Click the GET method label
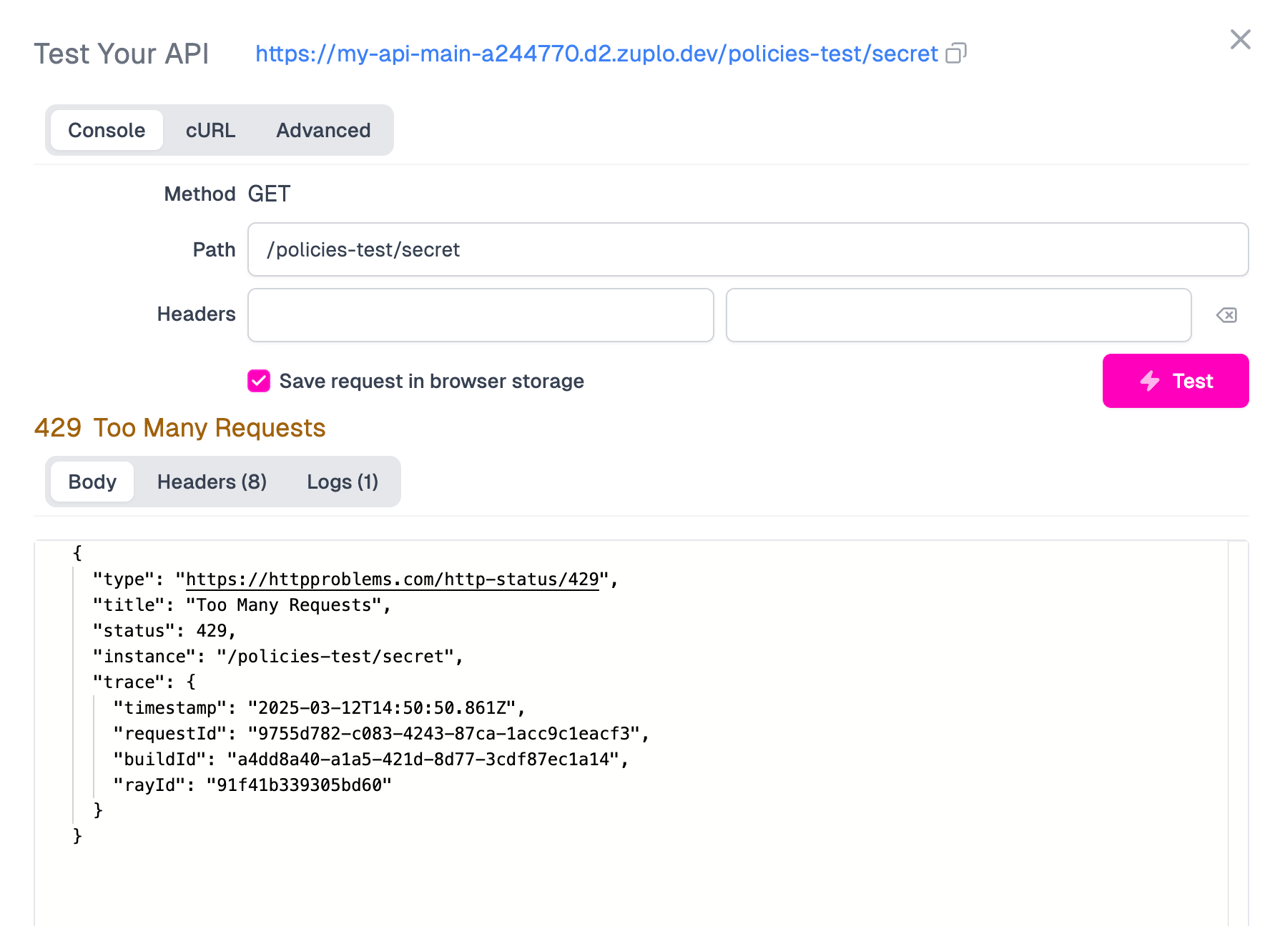 point(269,194)
